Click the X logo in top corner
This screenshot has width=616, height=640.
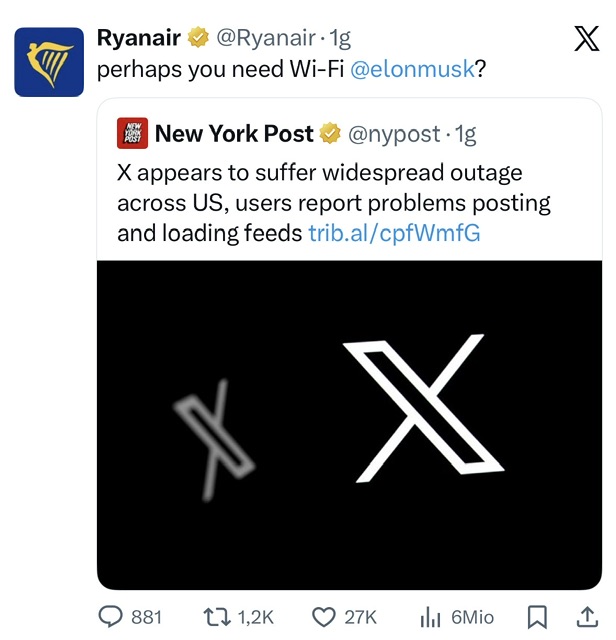coord(586,39)
